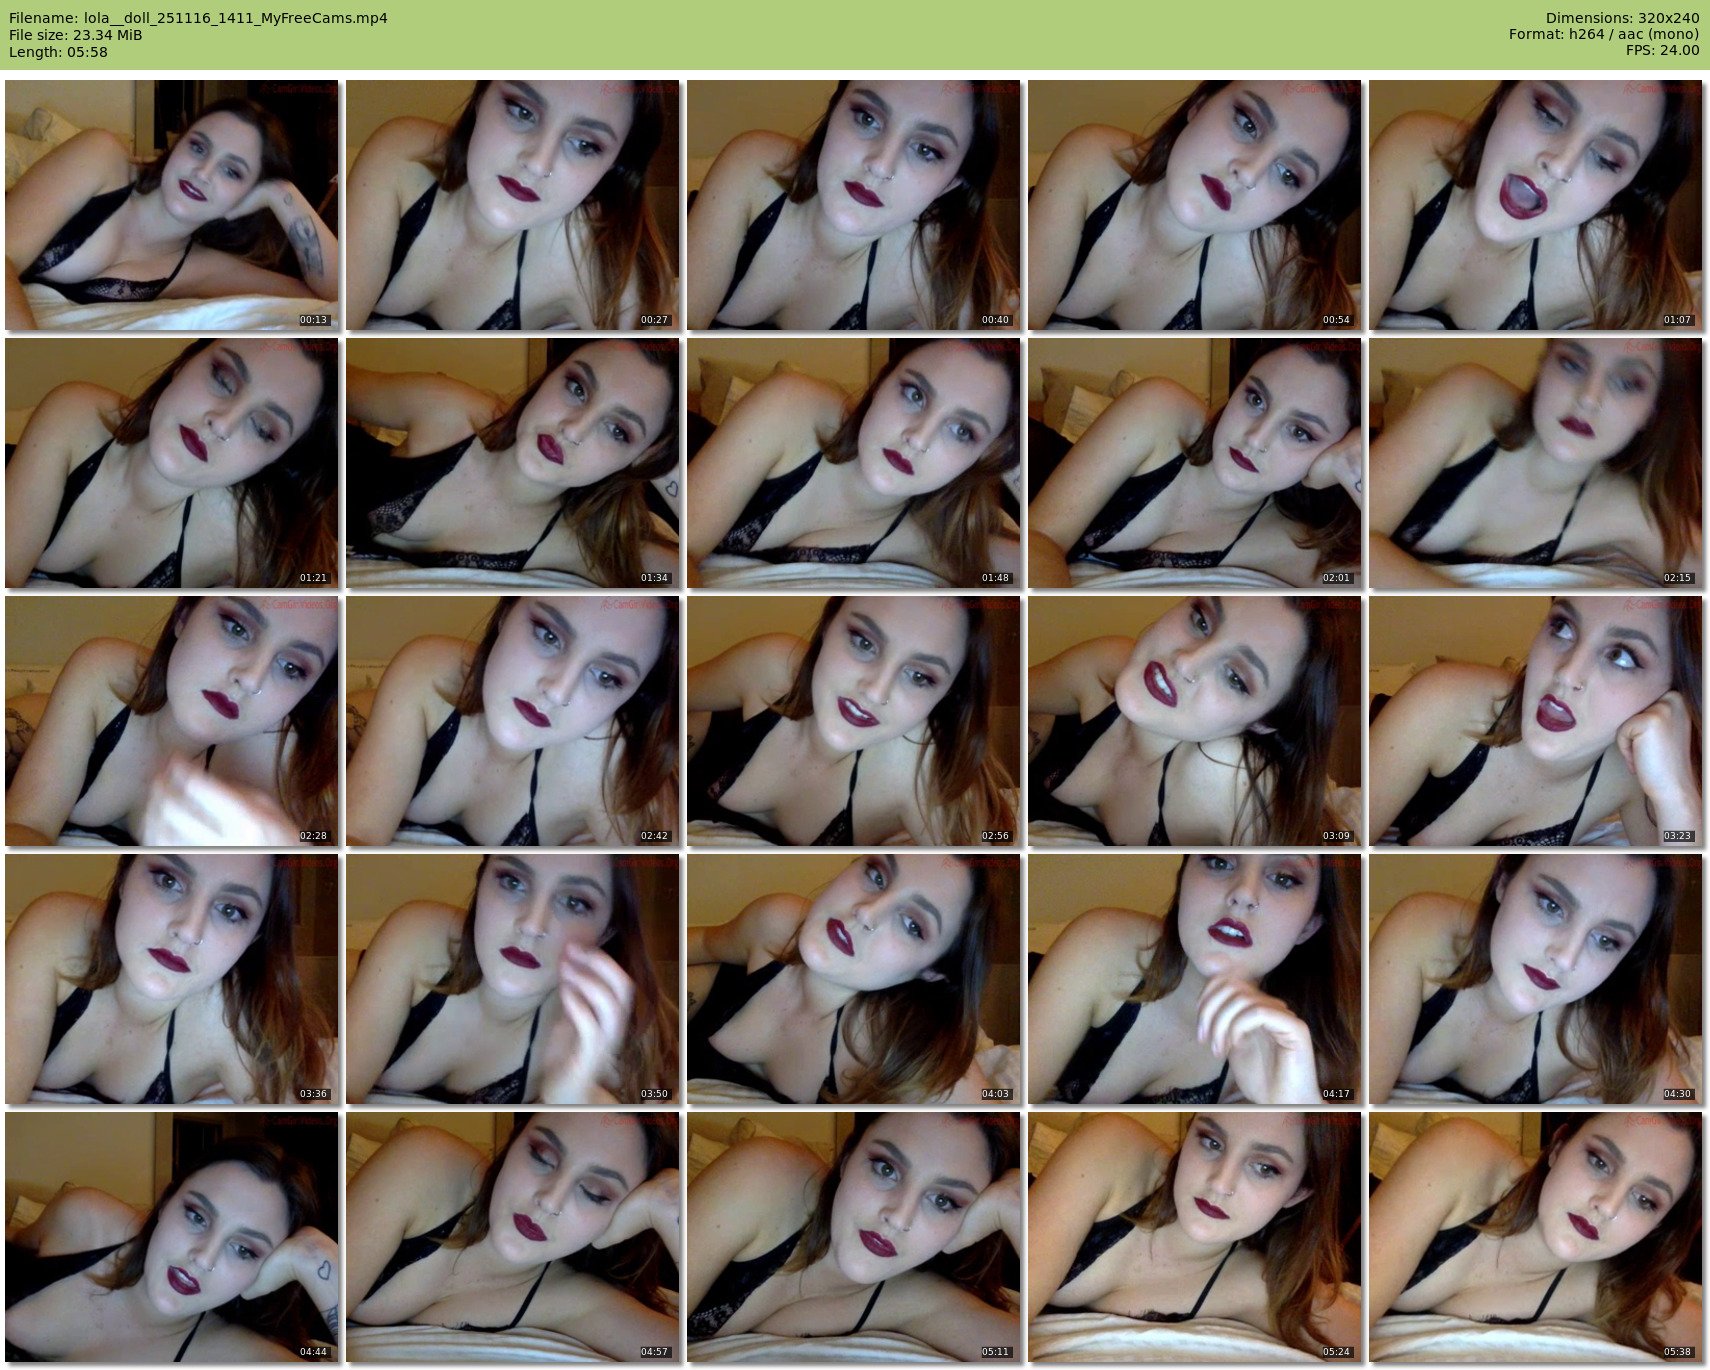The height and width of the screenshot is (1370, 1710).
Task: Open the frame stamped 04:44
Action: 171,1237
